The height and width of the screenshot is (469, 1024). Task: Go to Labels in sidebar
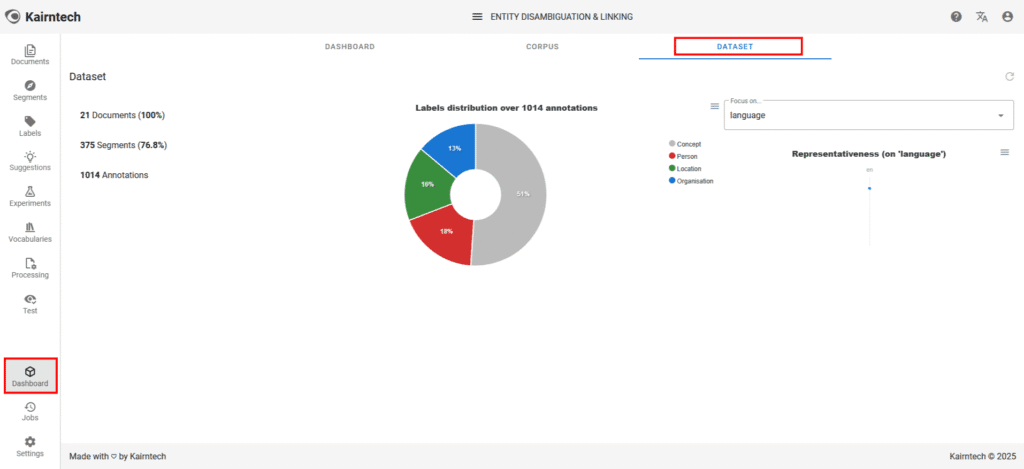pos(30,126)
